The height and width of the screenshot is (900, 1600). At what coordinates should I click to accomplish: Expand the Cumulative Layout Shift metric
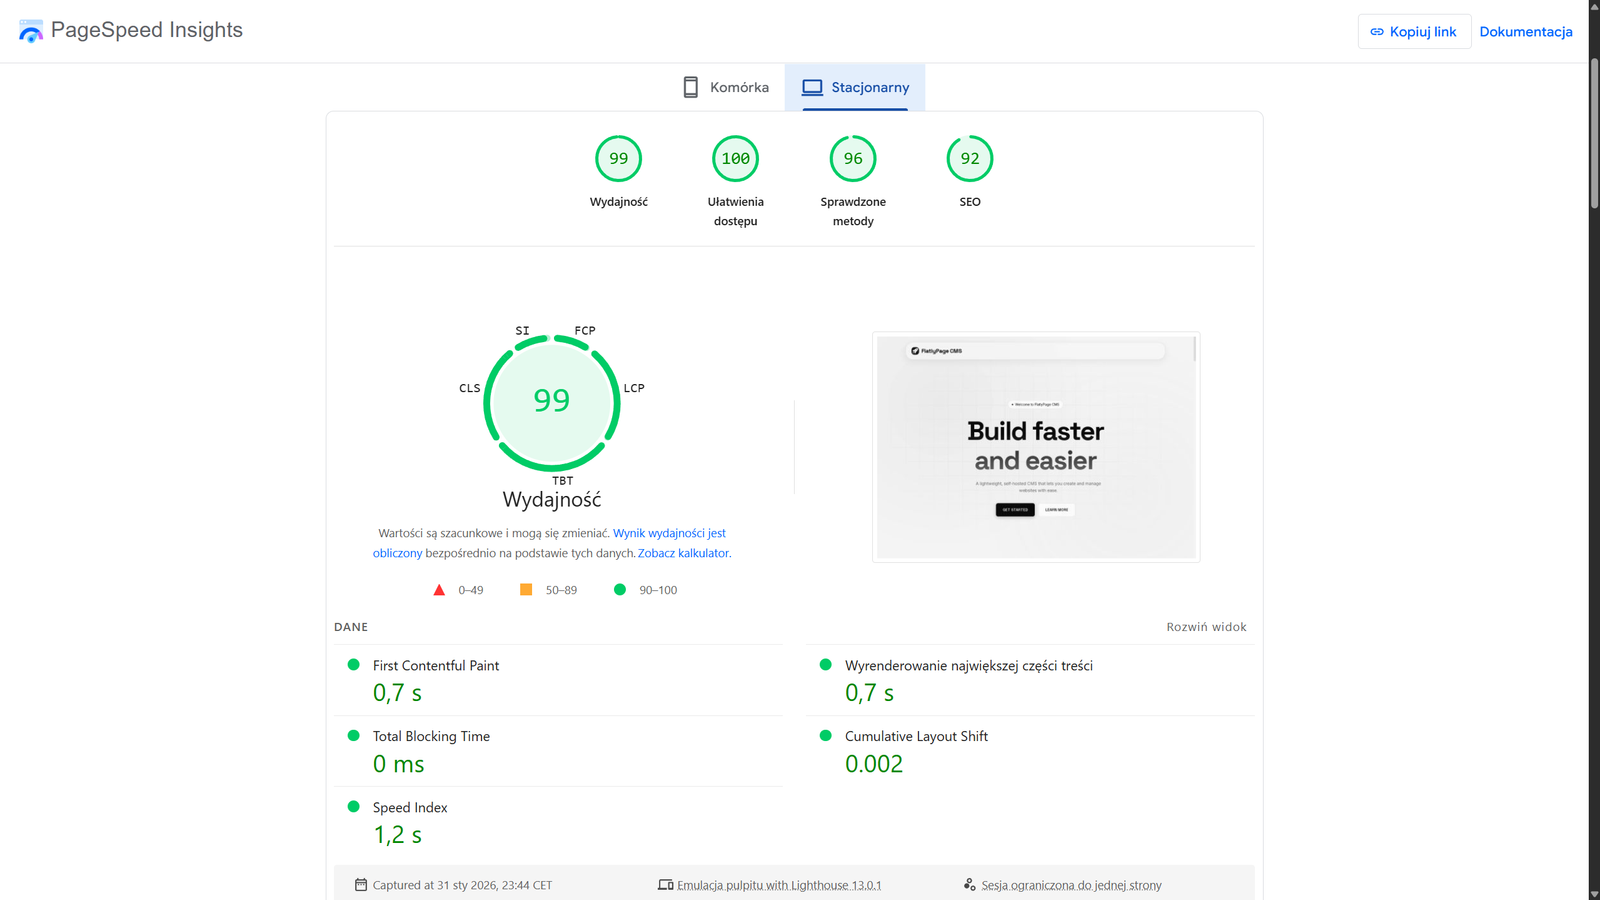click(916, 737)
